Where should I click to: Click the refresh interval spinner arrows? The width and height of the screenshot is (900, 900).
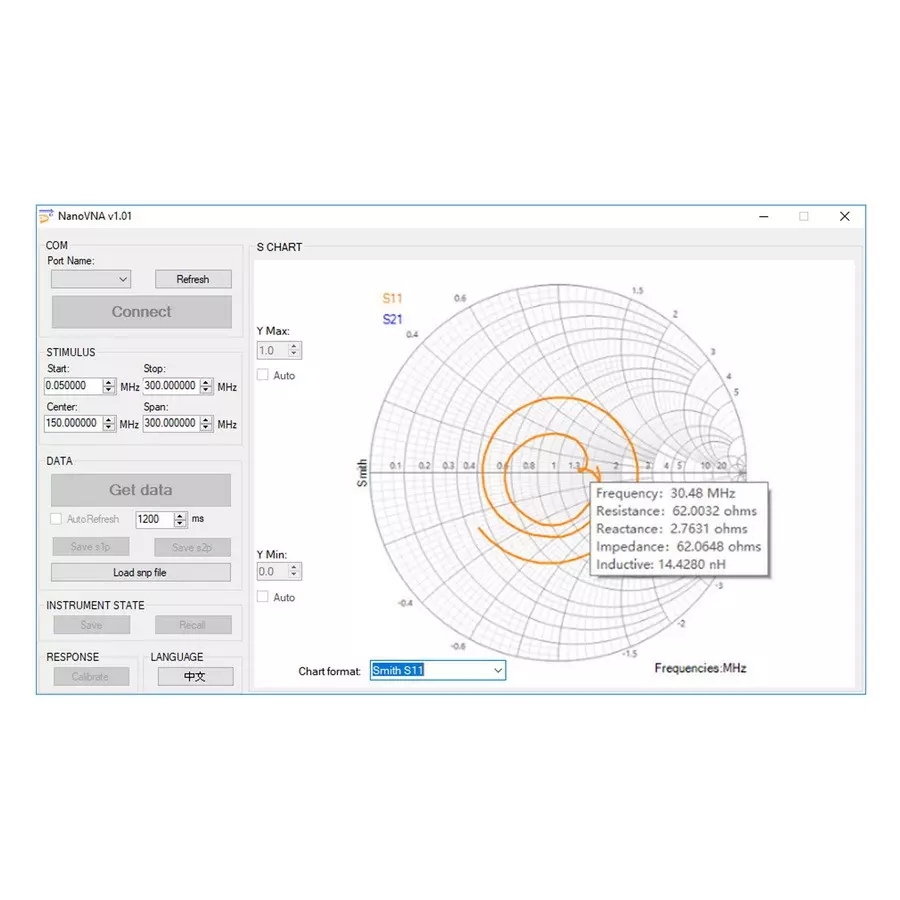(x=180, y=519)
